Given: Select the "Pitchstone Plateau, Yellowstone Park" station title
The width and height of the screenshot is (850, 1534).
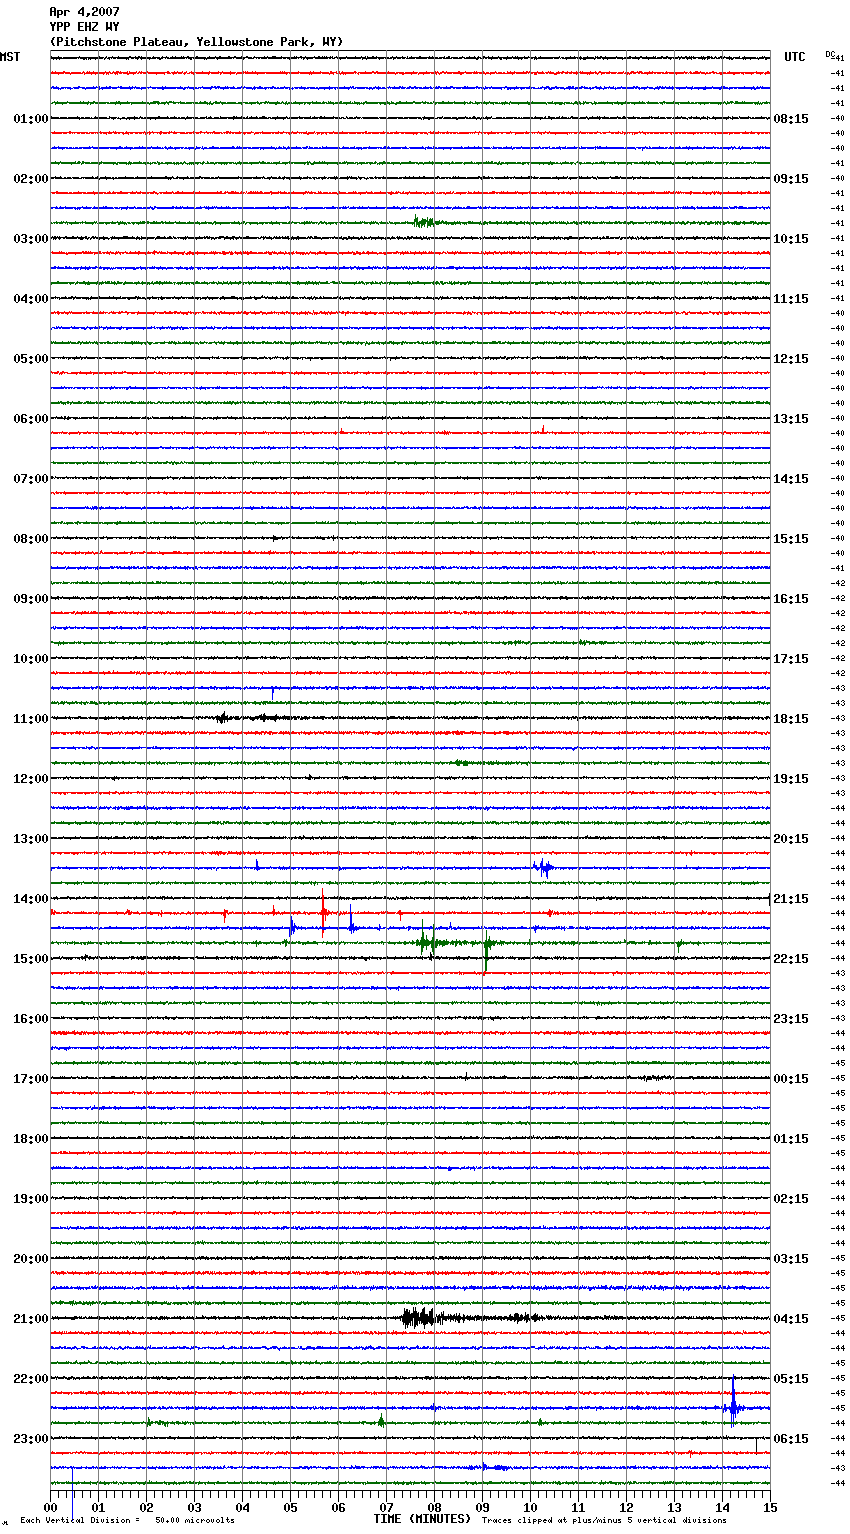Looking at the screenshot, I should [x=196, y=42].
